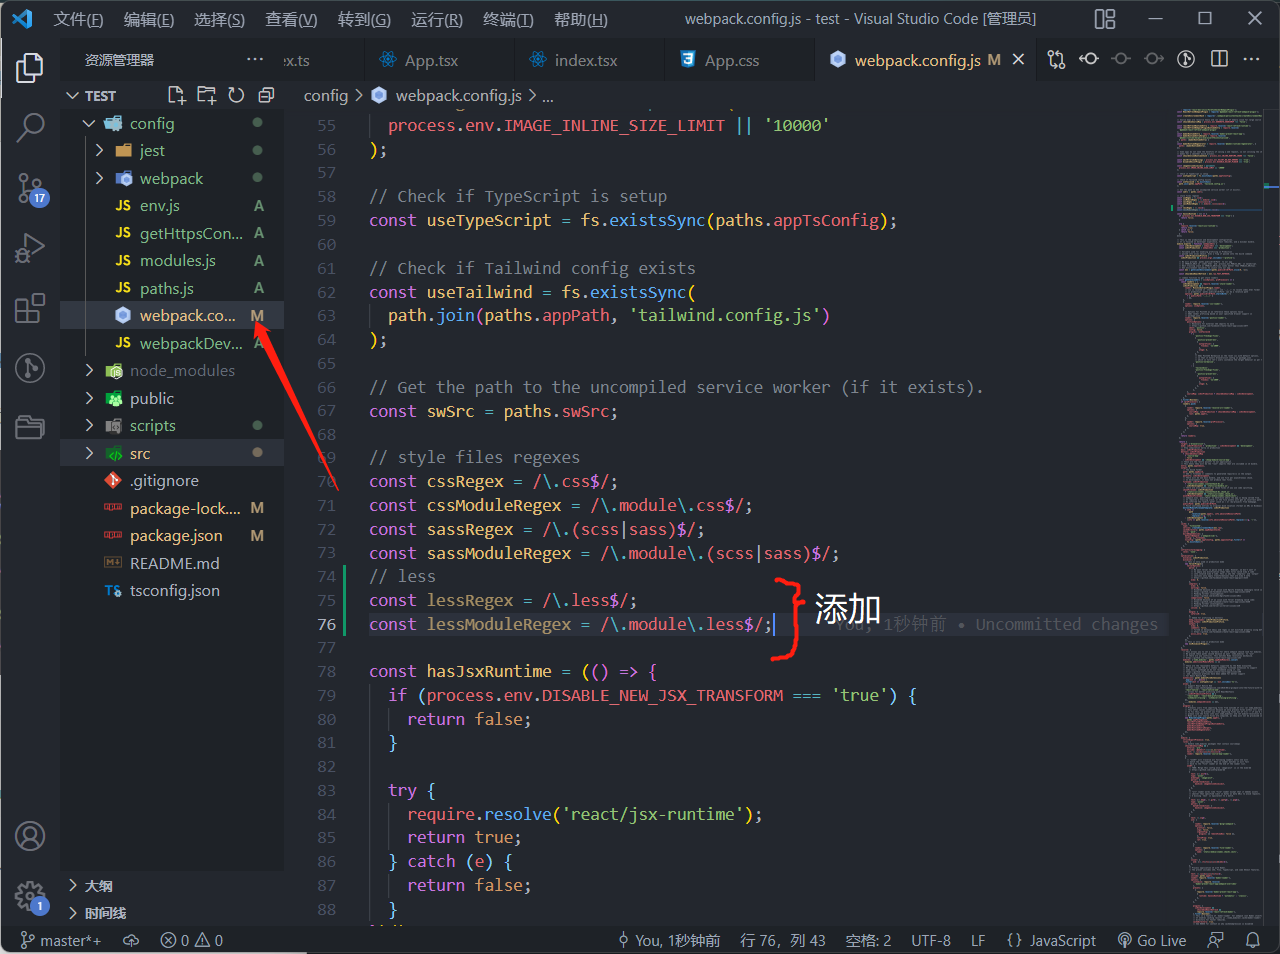Open the 终端(T) menu
This screenshot has height=954, width=1280.
(x=508, y=19)
